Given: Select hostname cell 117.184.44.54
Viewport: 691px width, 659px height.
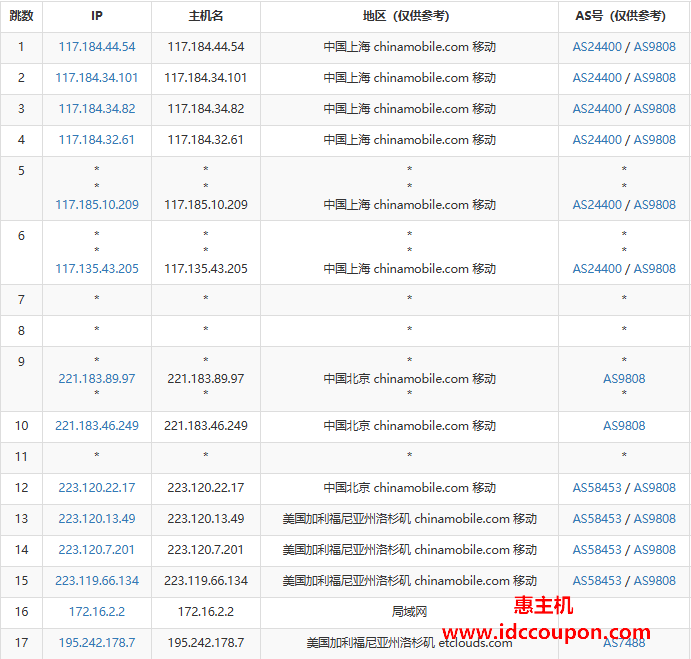Looking at the screenshot, I should pyautogui.click(x=206, y=47).
